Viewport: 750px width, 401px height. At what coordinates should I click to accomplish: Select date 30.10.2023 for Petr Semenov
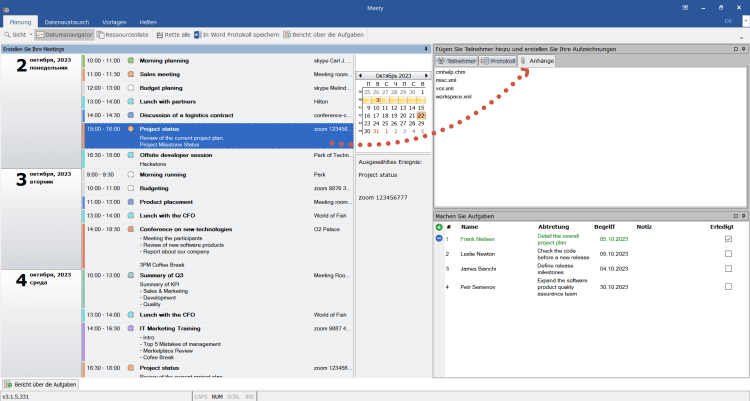click(x=614, y=287)
